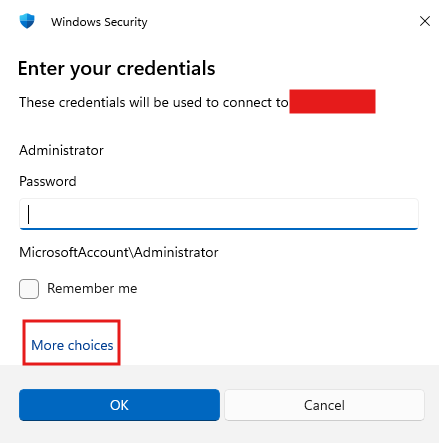
Task: Enable the Remember me checkbox
Action: (29, 289)
